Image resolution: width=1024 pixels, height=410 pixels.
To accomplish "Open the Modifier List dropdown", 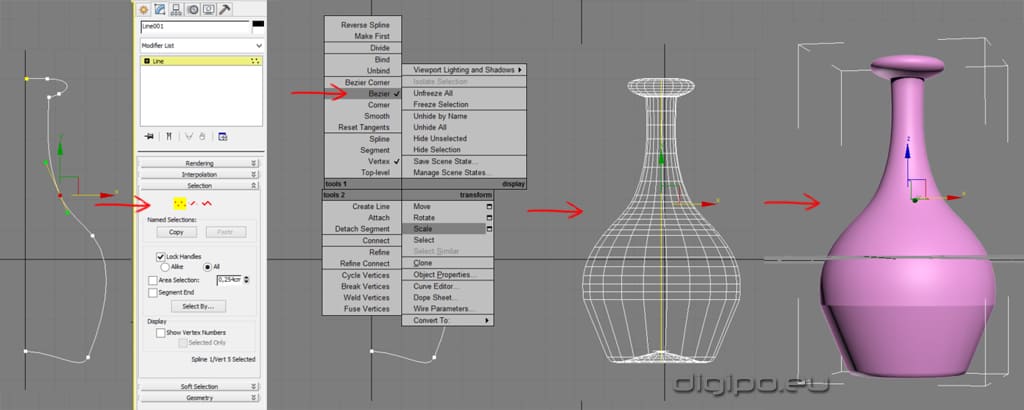I will [x=202, y=46].
